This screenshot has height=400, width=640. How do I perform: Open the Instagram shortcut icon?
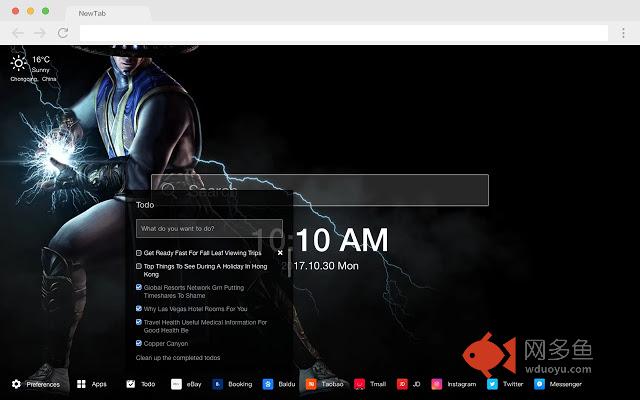coord(437,384)
